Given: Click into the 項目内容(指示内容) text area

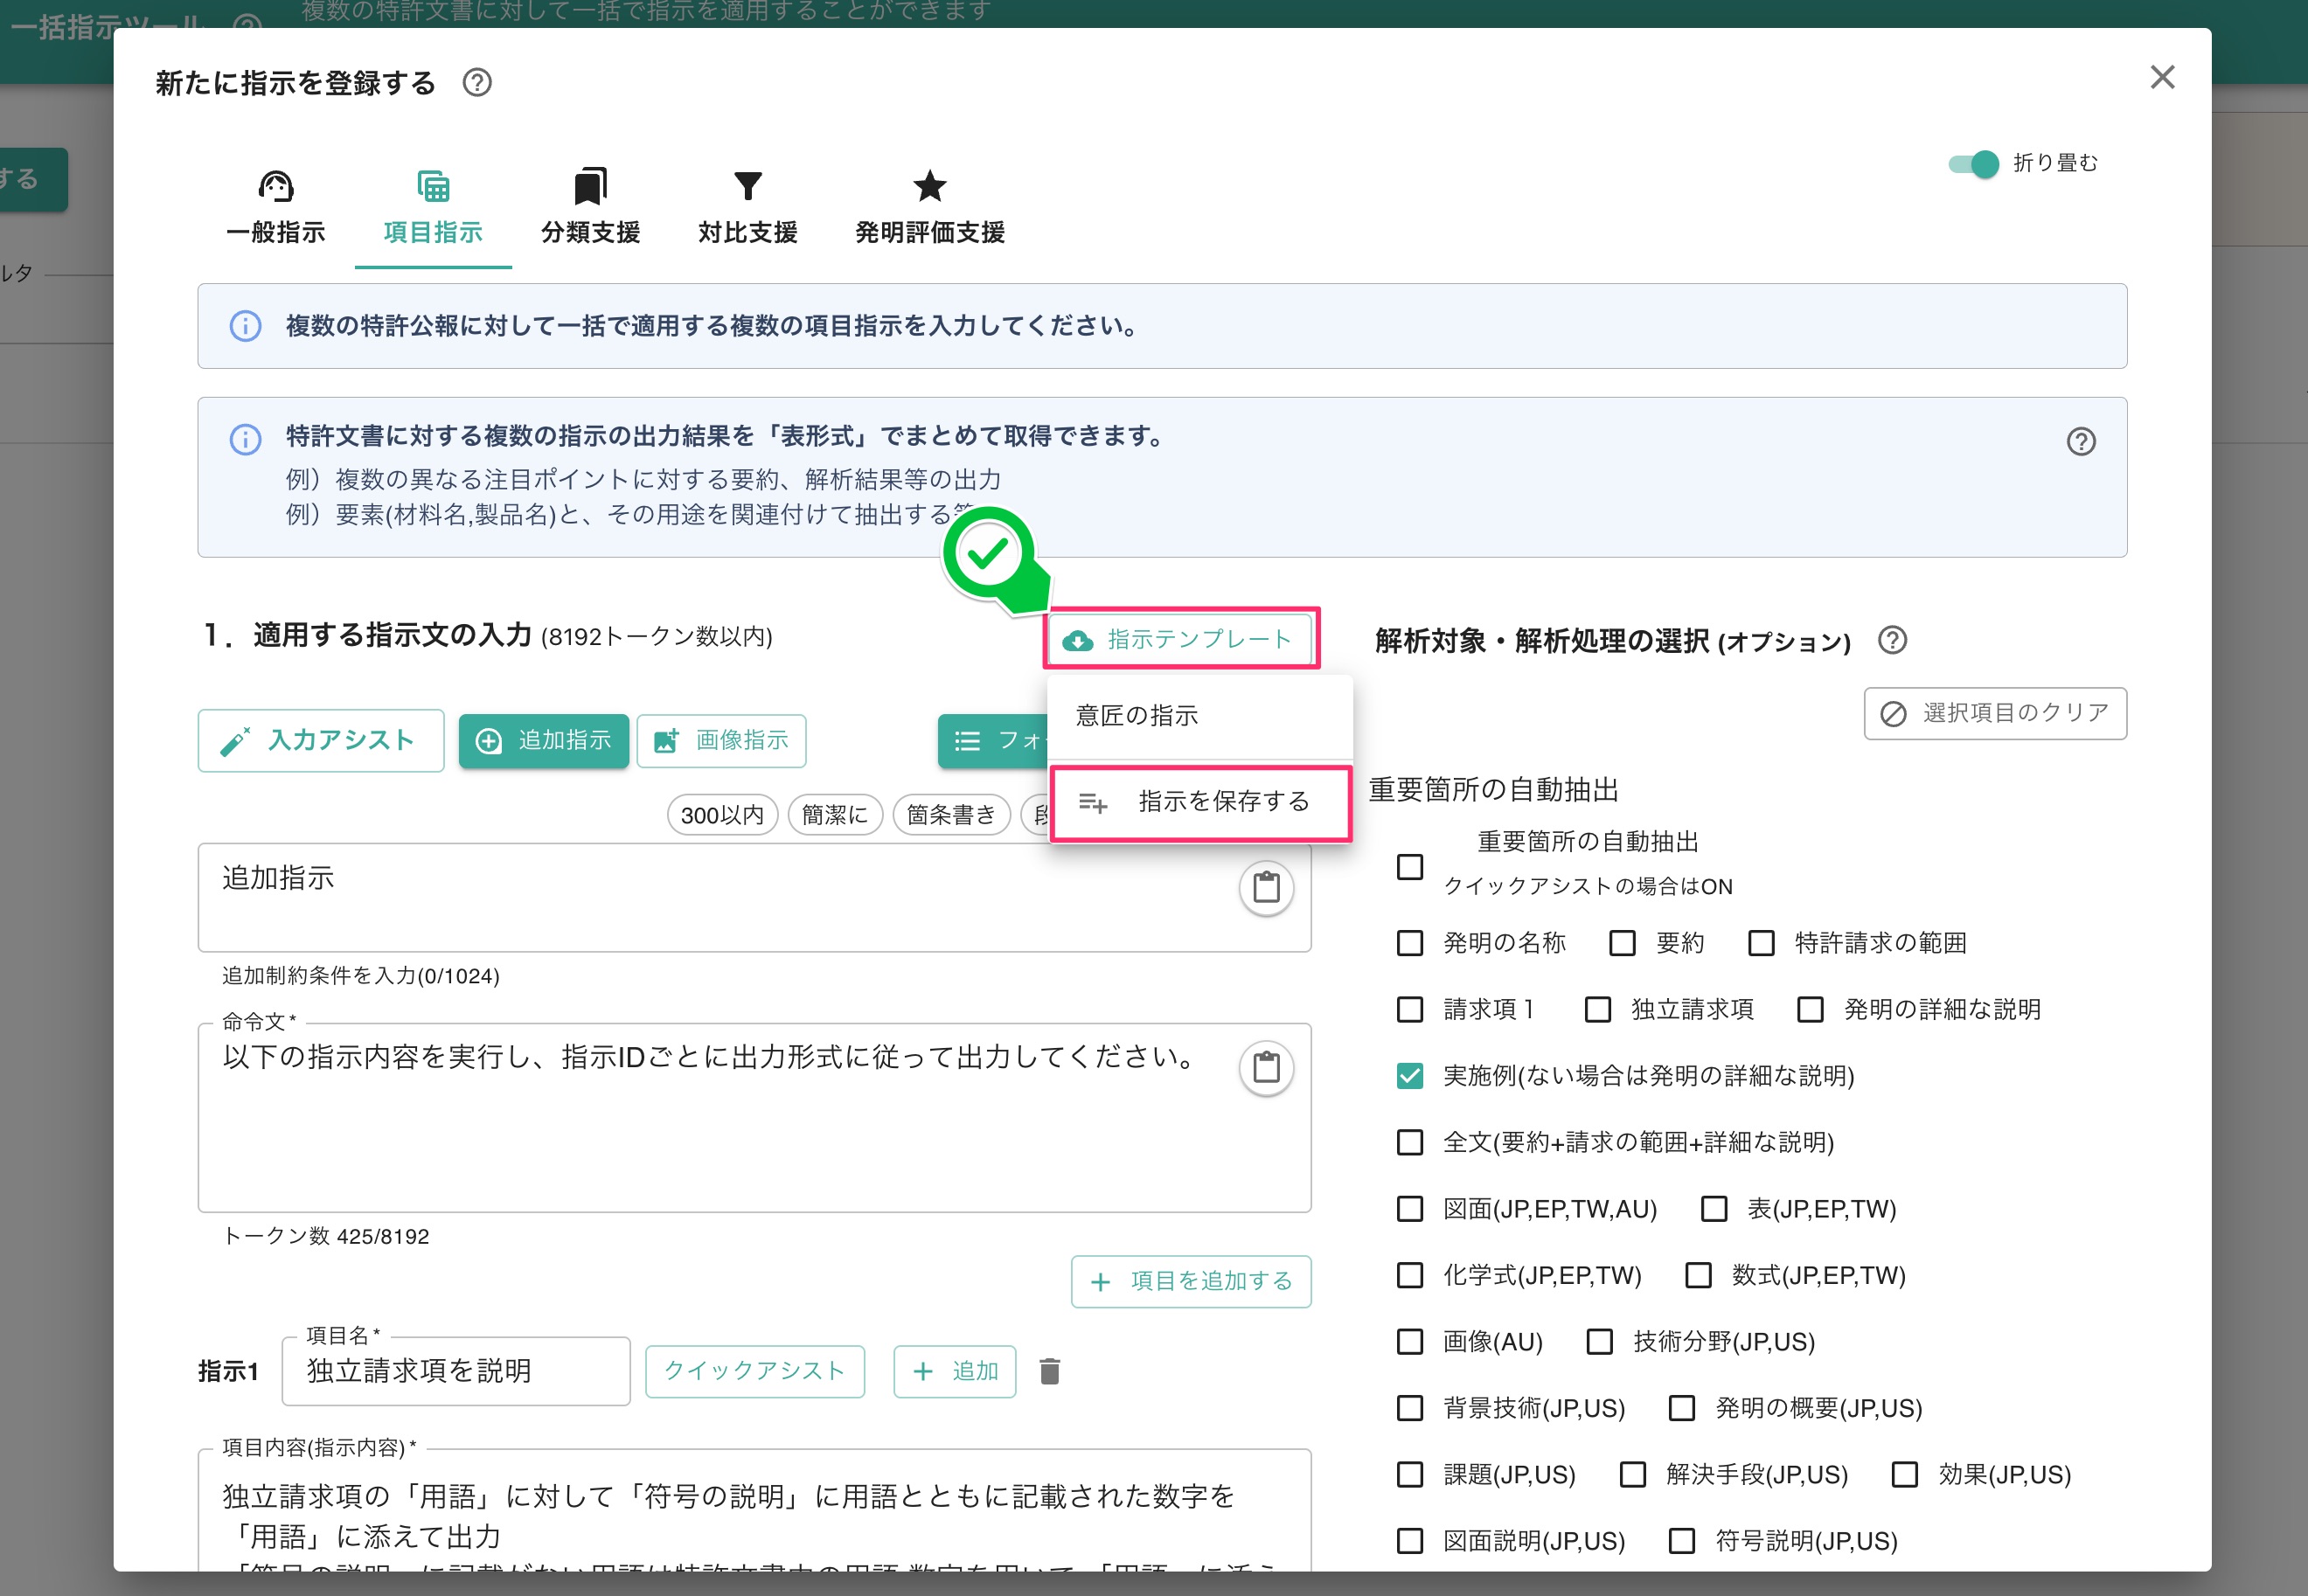Looking at the screenshot, I should (x=754, y=1510).
